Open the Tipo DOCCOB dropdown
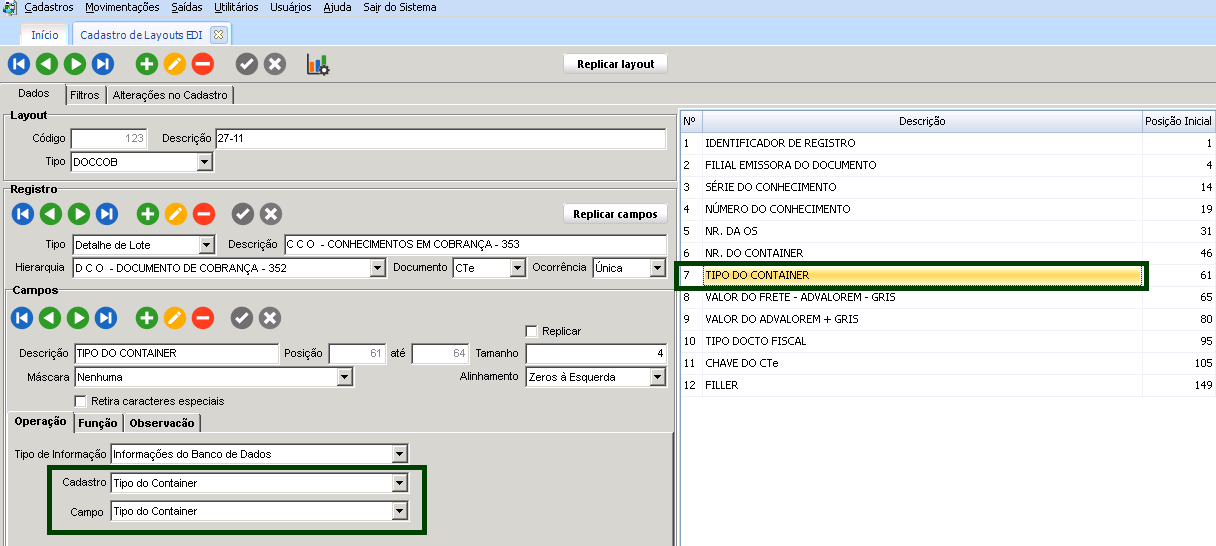Viewport: 1216px width, 546px height. pos(204,162)
